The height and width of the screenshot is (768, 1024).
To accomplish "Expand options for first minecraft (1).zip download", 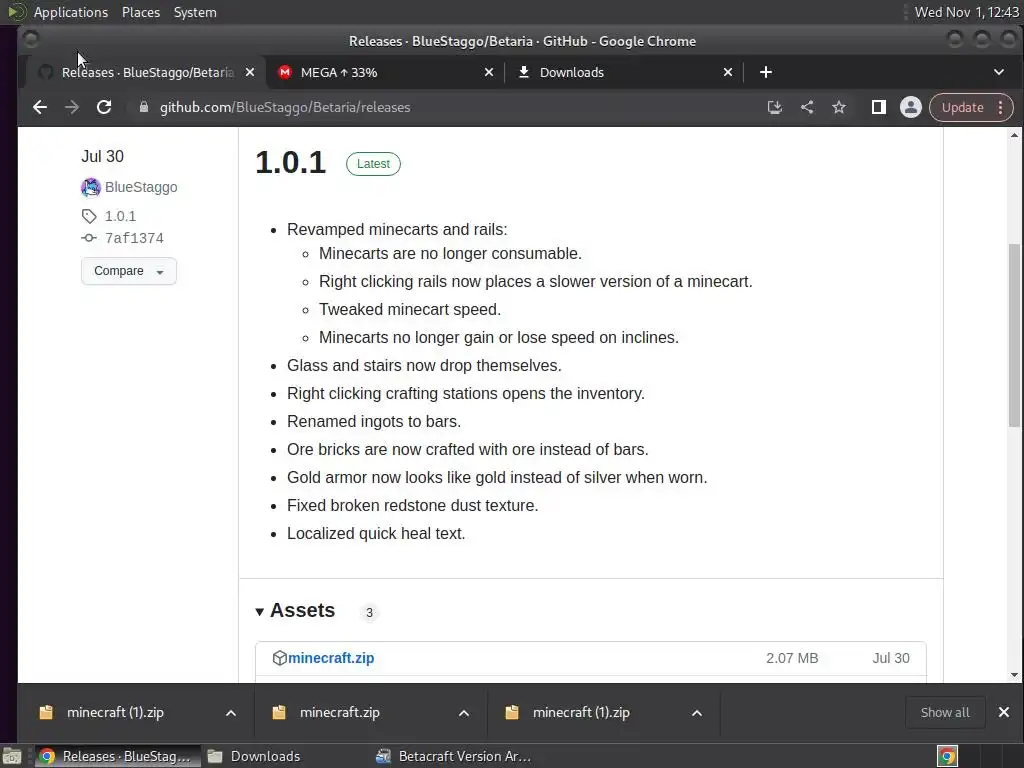I will 231,713.
